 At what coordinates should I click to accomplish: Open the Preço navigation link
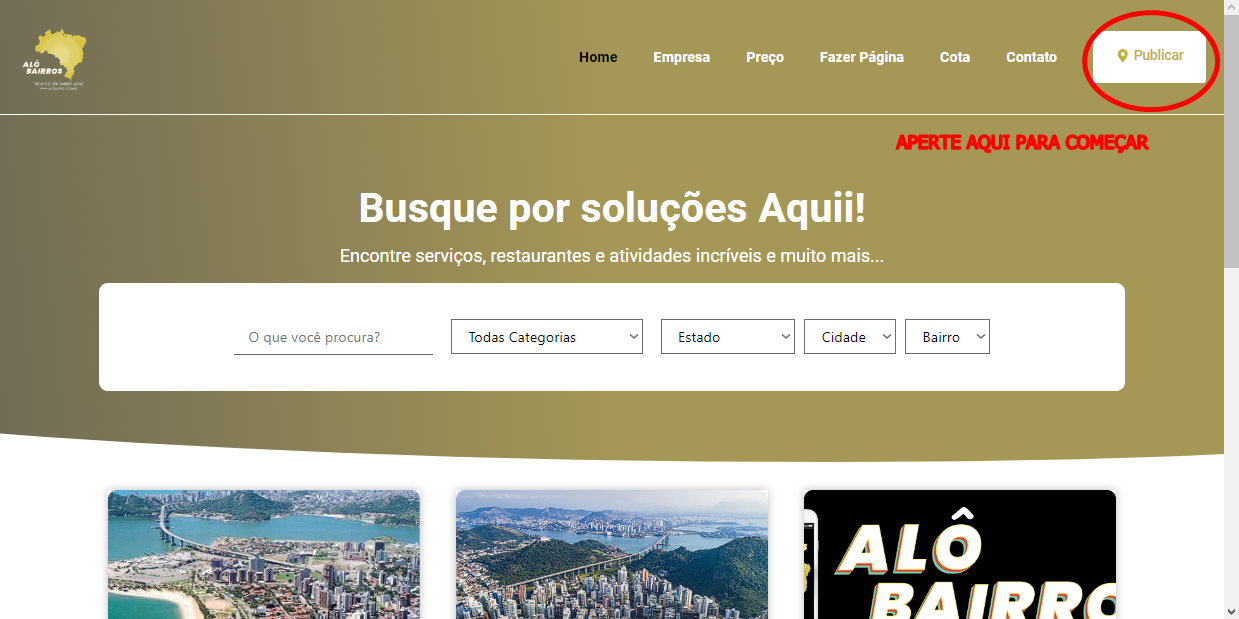[765, 57]
